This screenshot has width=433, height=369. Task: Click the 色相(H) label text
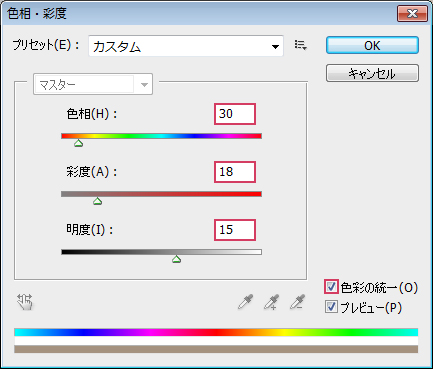click(x=92, y=114)
